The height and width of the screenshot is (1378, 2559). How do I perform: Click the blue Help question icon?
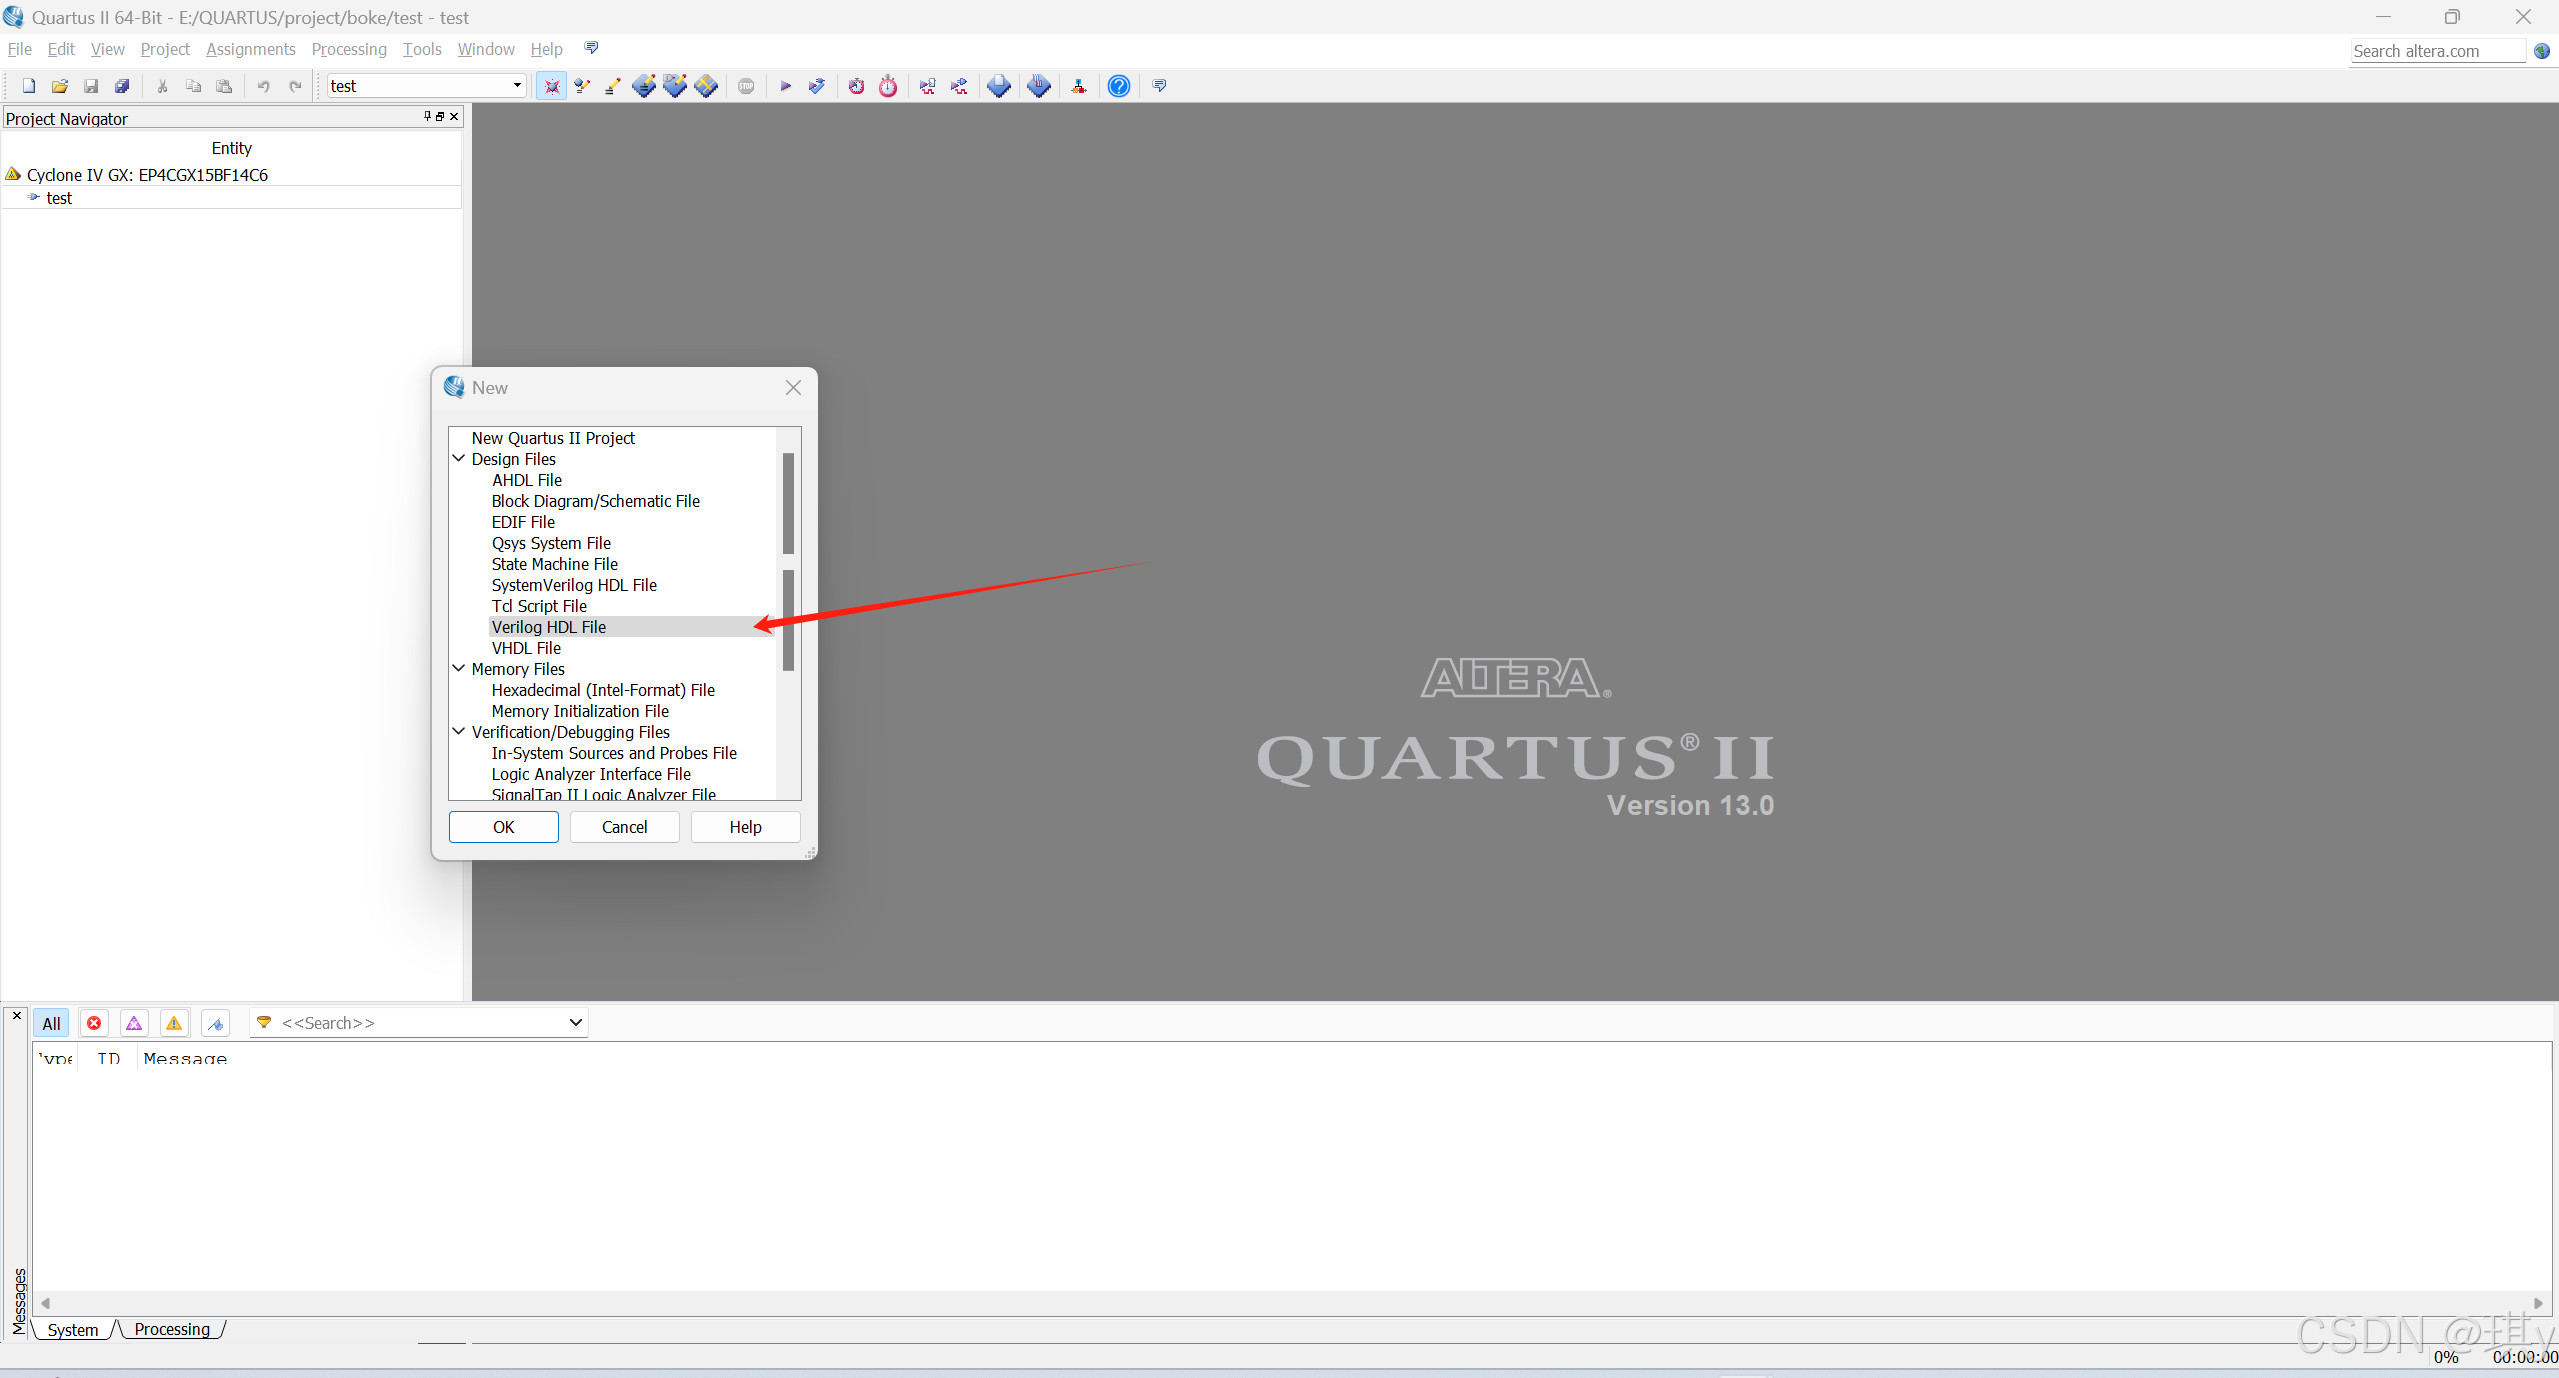click(1118, 86)
